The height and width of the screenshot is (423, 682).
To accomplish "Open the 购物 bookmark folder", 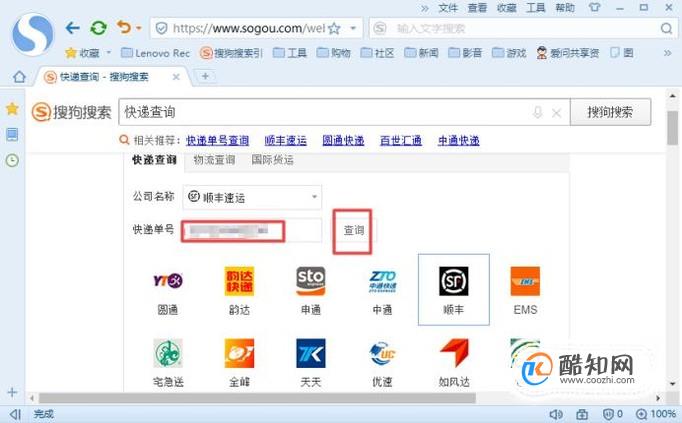I will (334, 53).
